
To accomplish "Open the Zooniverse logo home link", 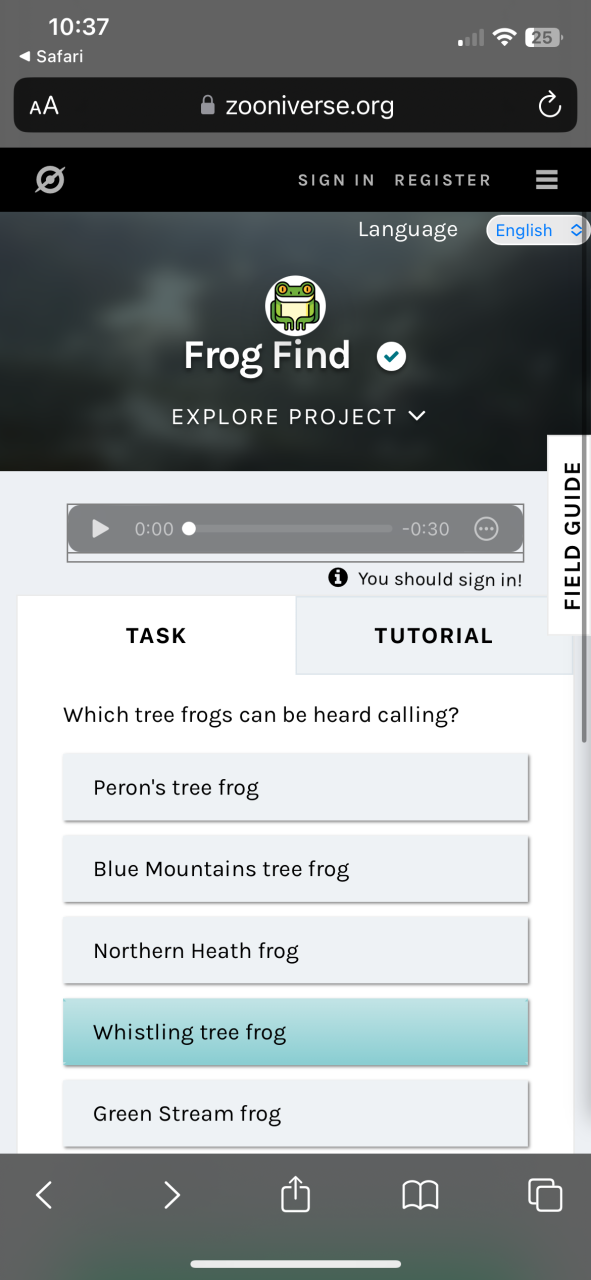I will coord(50,180).
